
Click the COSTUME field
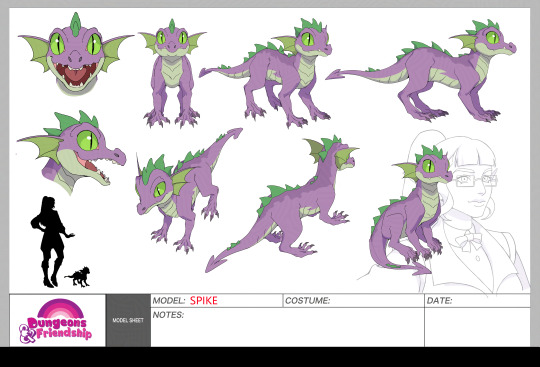353,301
